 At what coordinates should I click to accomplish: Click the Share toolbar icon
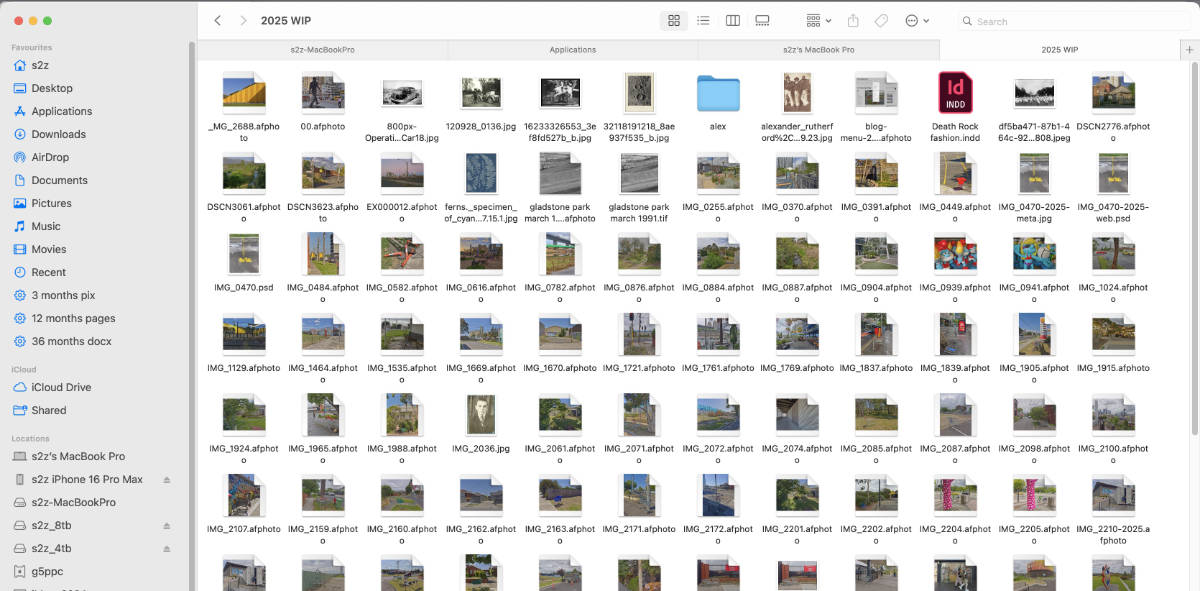click(853, 20)
